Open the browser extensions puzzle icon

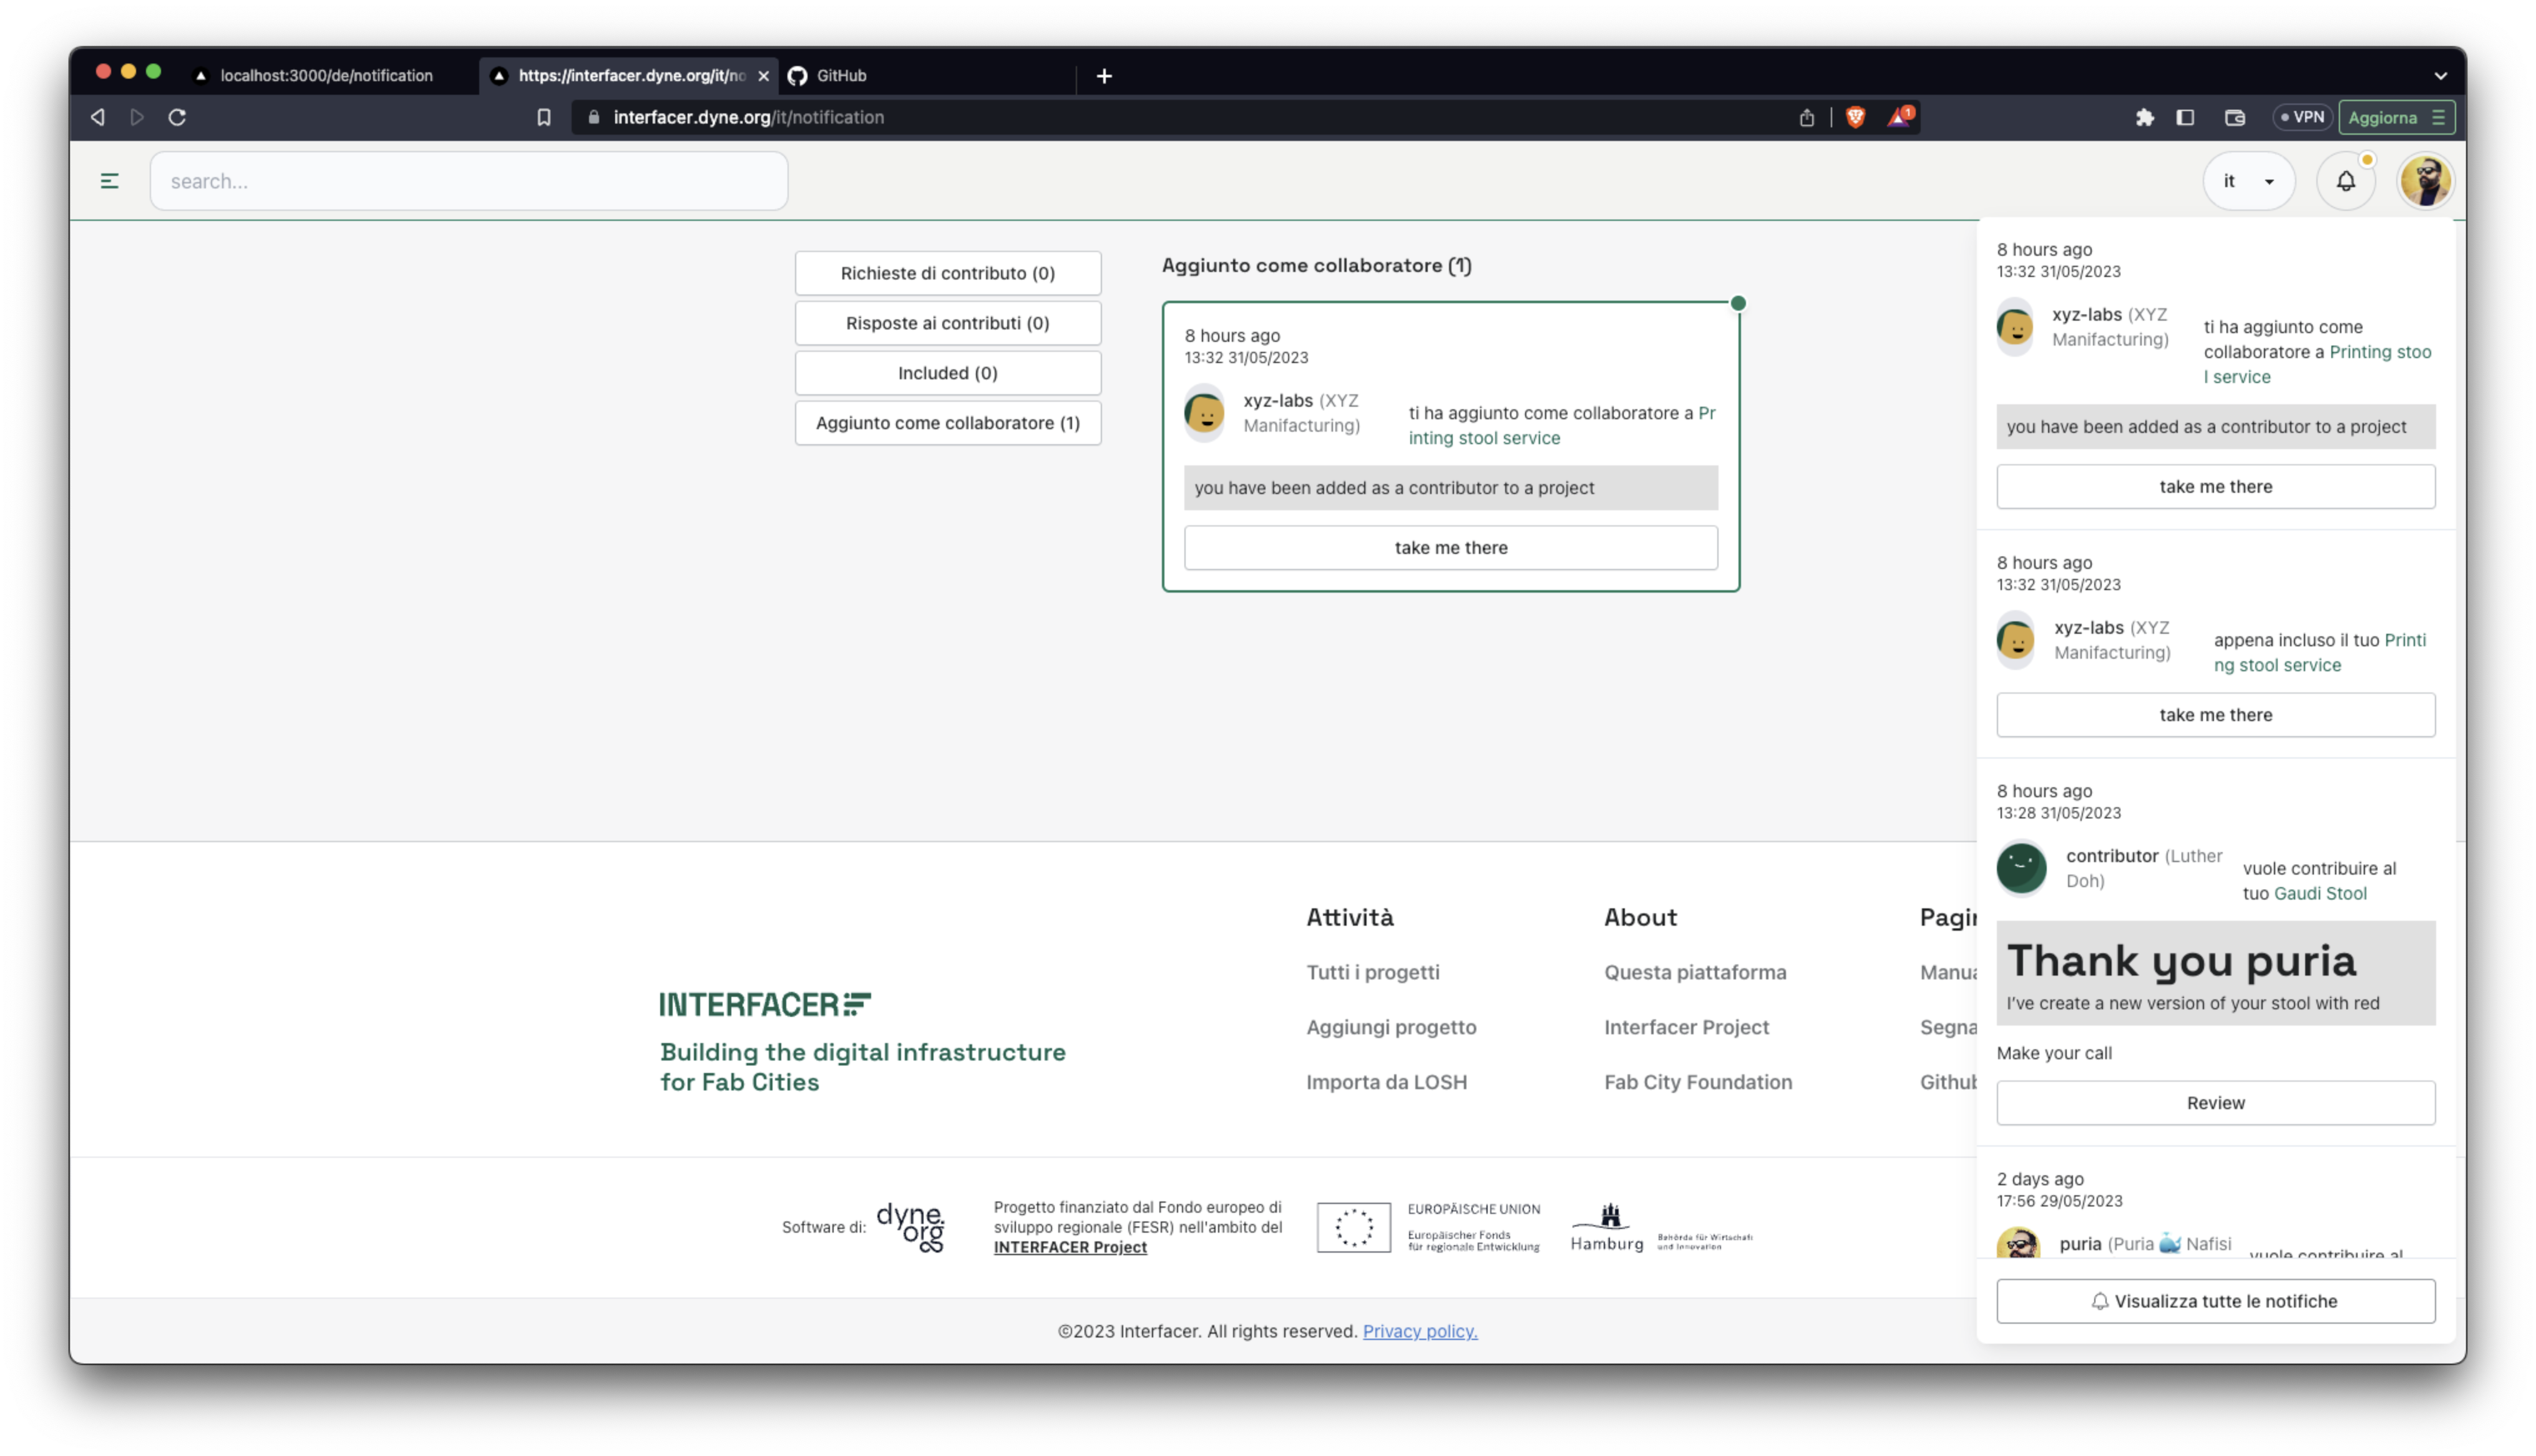click(x=2144, y=117)
